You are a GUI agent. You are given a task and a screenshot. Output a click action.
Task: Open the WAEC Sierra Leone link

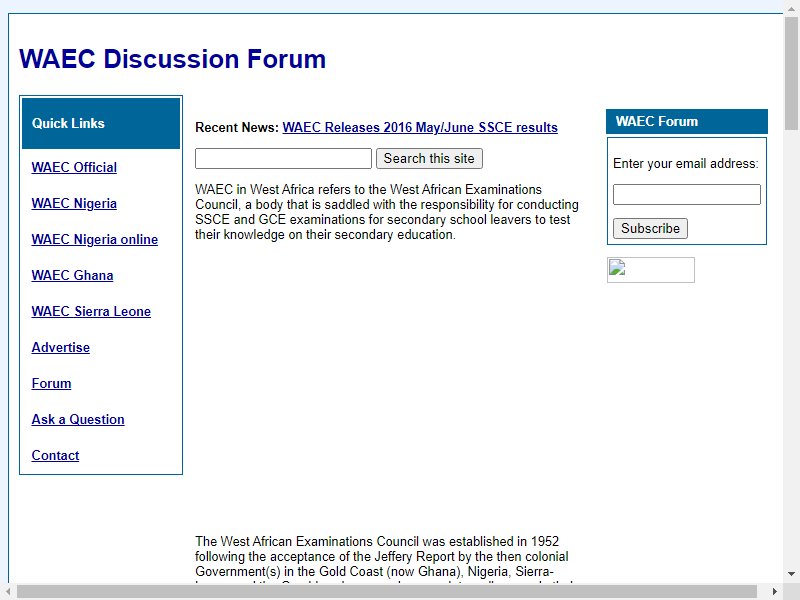coord(91,312)
